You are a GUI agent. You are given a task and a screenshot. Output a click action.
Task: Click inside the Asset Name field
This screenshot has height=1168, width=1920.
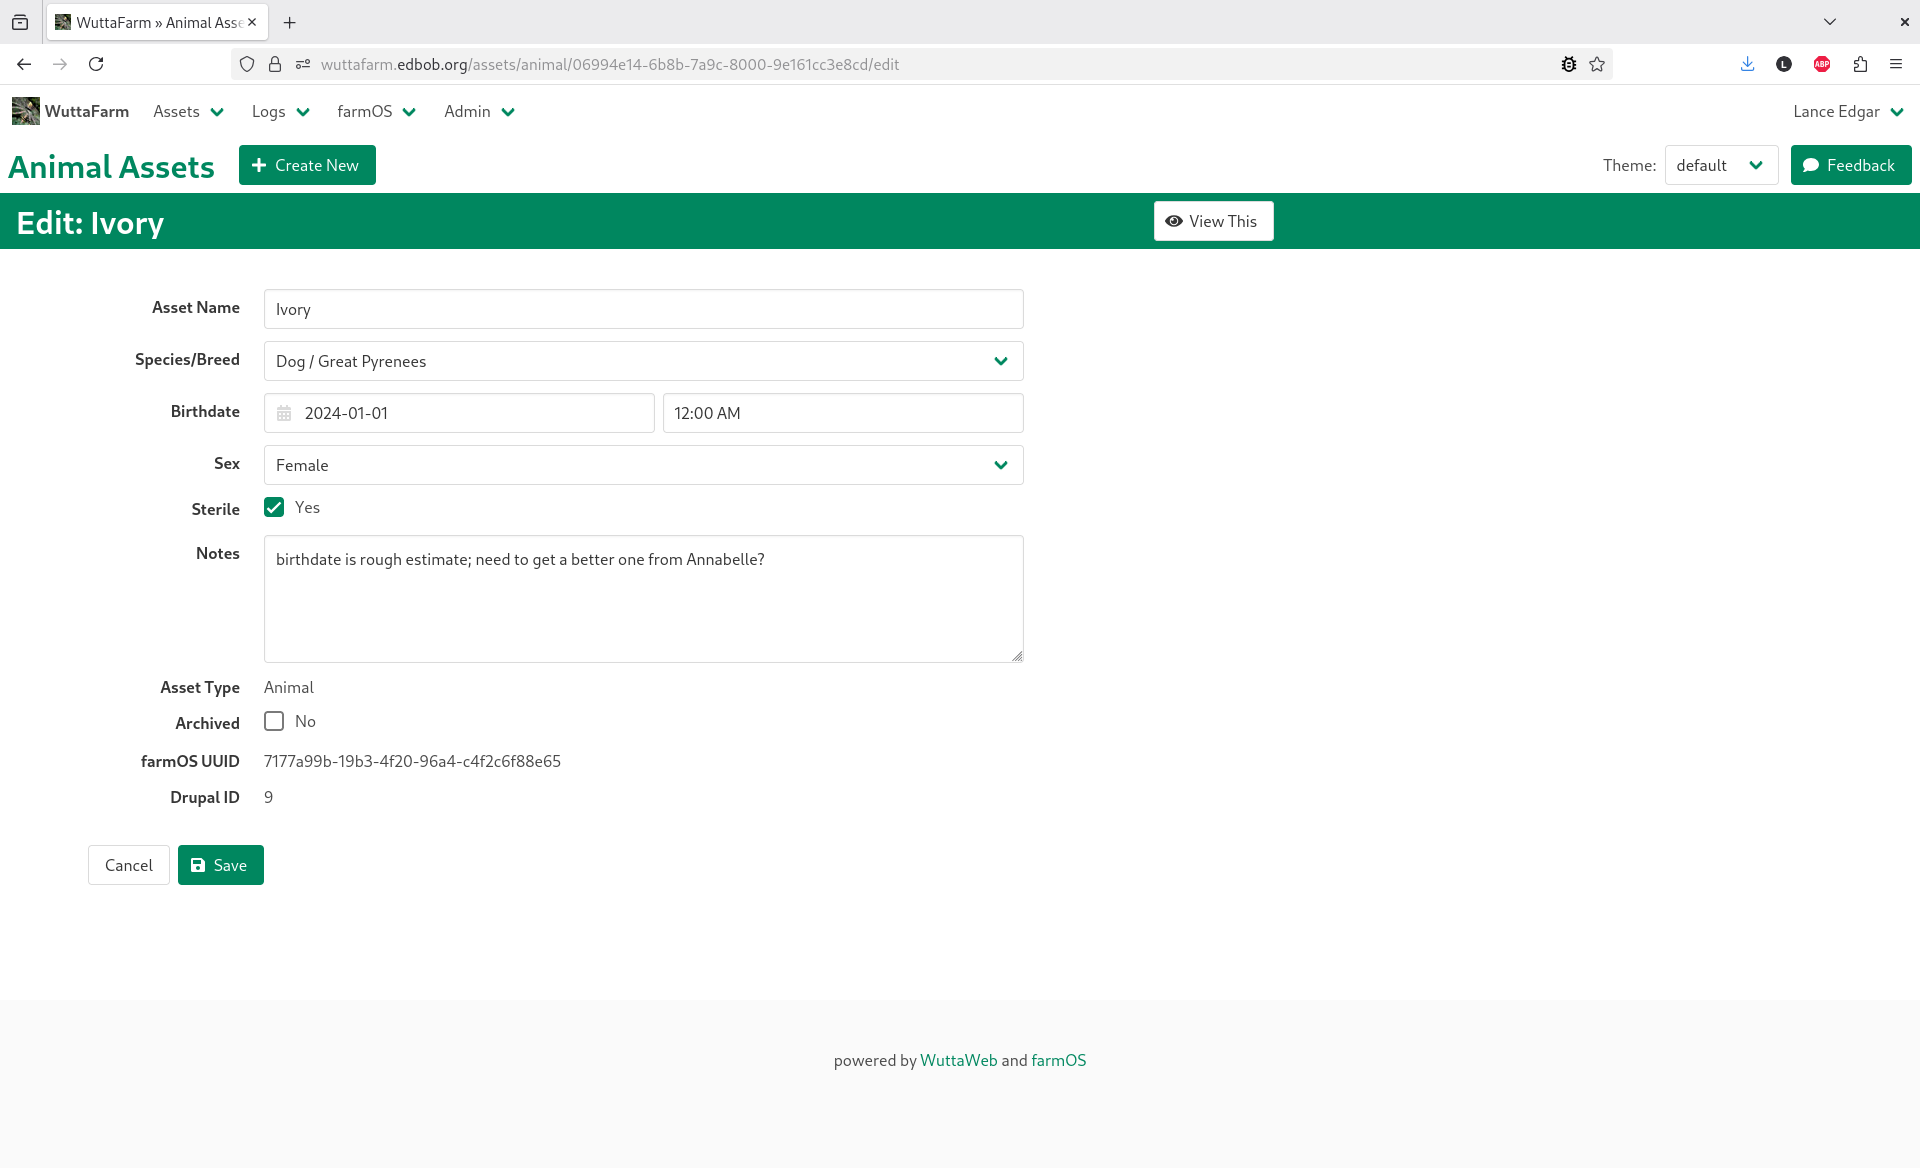643,309
